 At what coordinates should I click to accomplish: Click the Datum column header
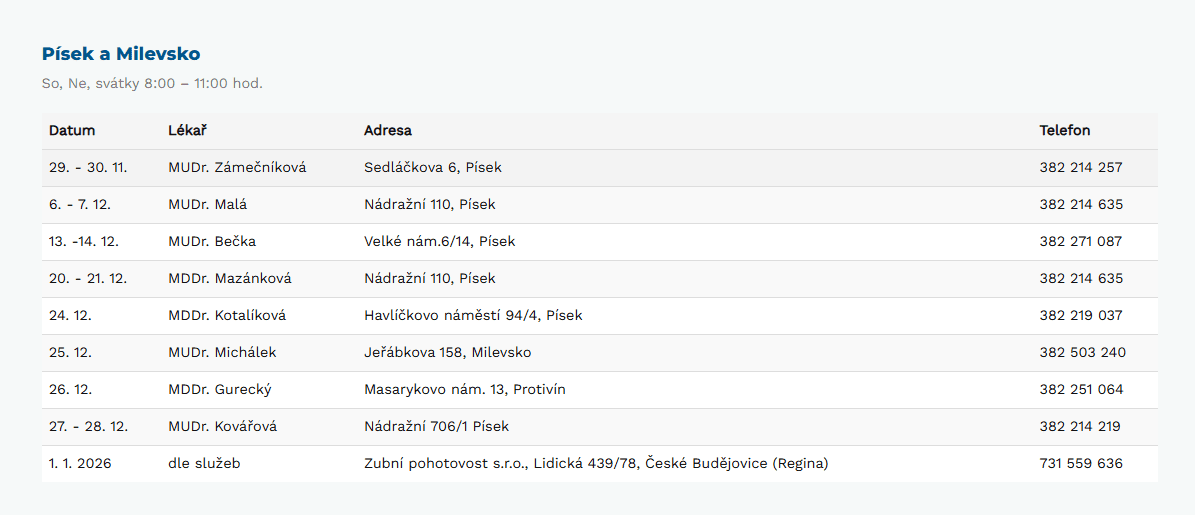72,131
